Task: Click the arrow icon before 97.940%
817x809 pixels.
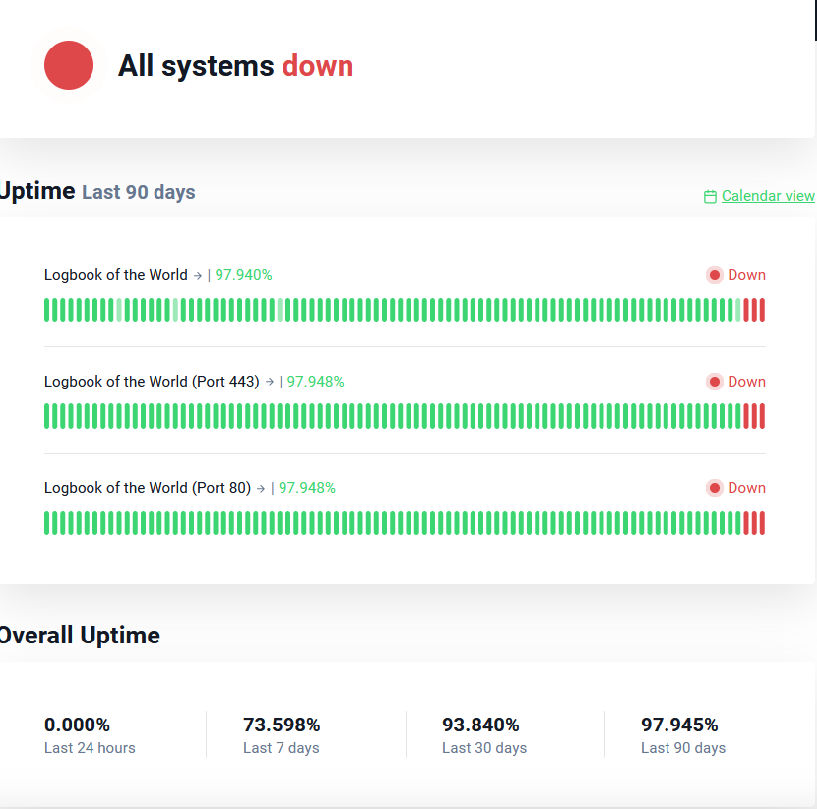Action: point(198,276)
